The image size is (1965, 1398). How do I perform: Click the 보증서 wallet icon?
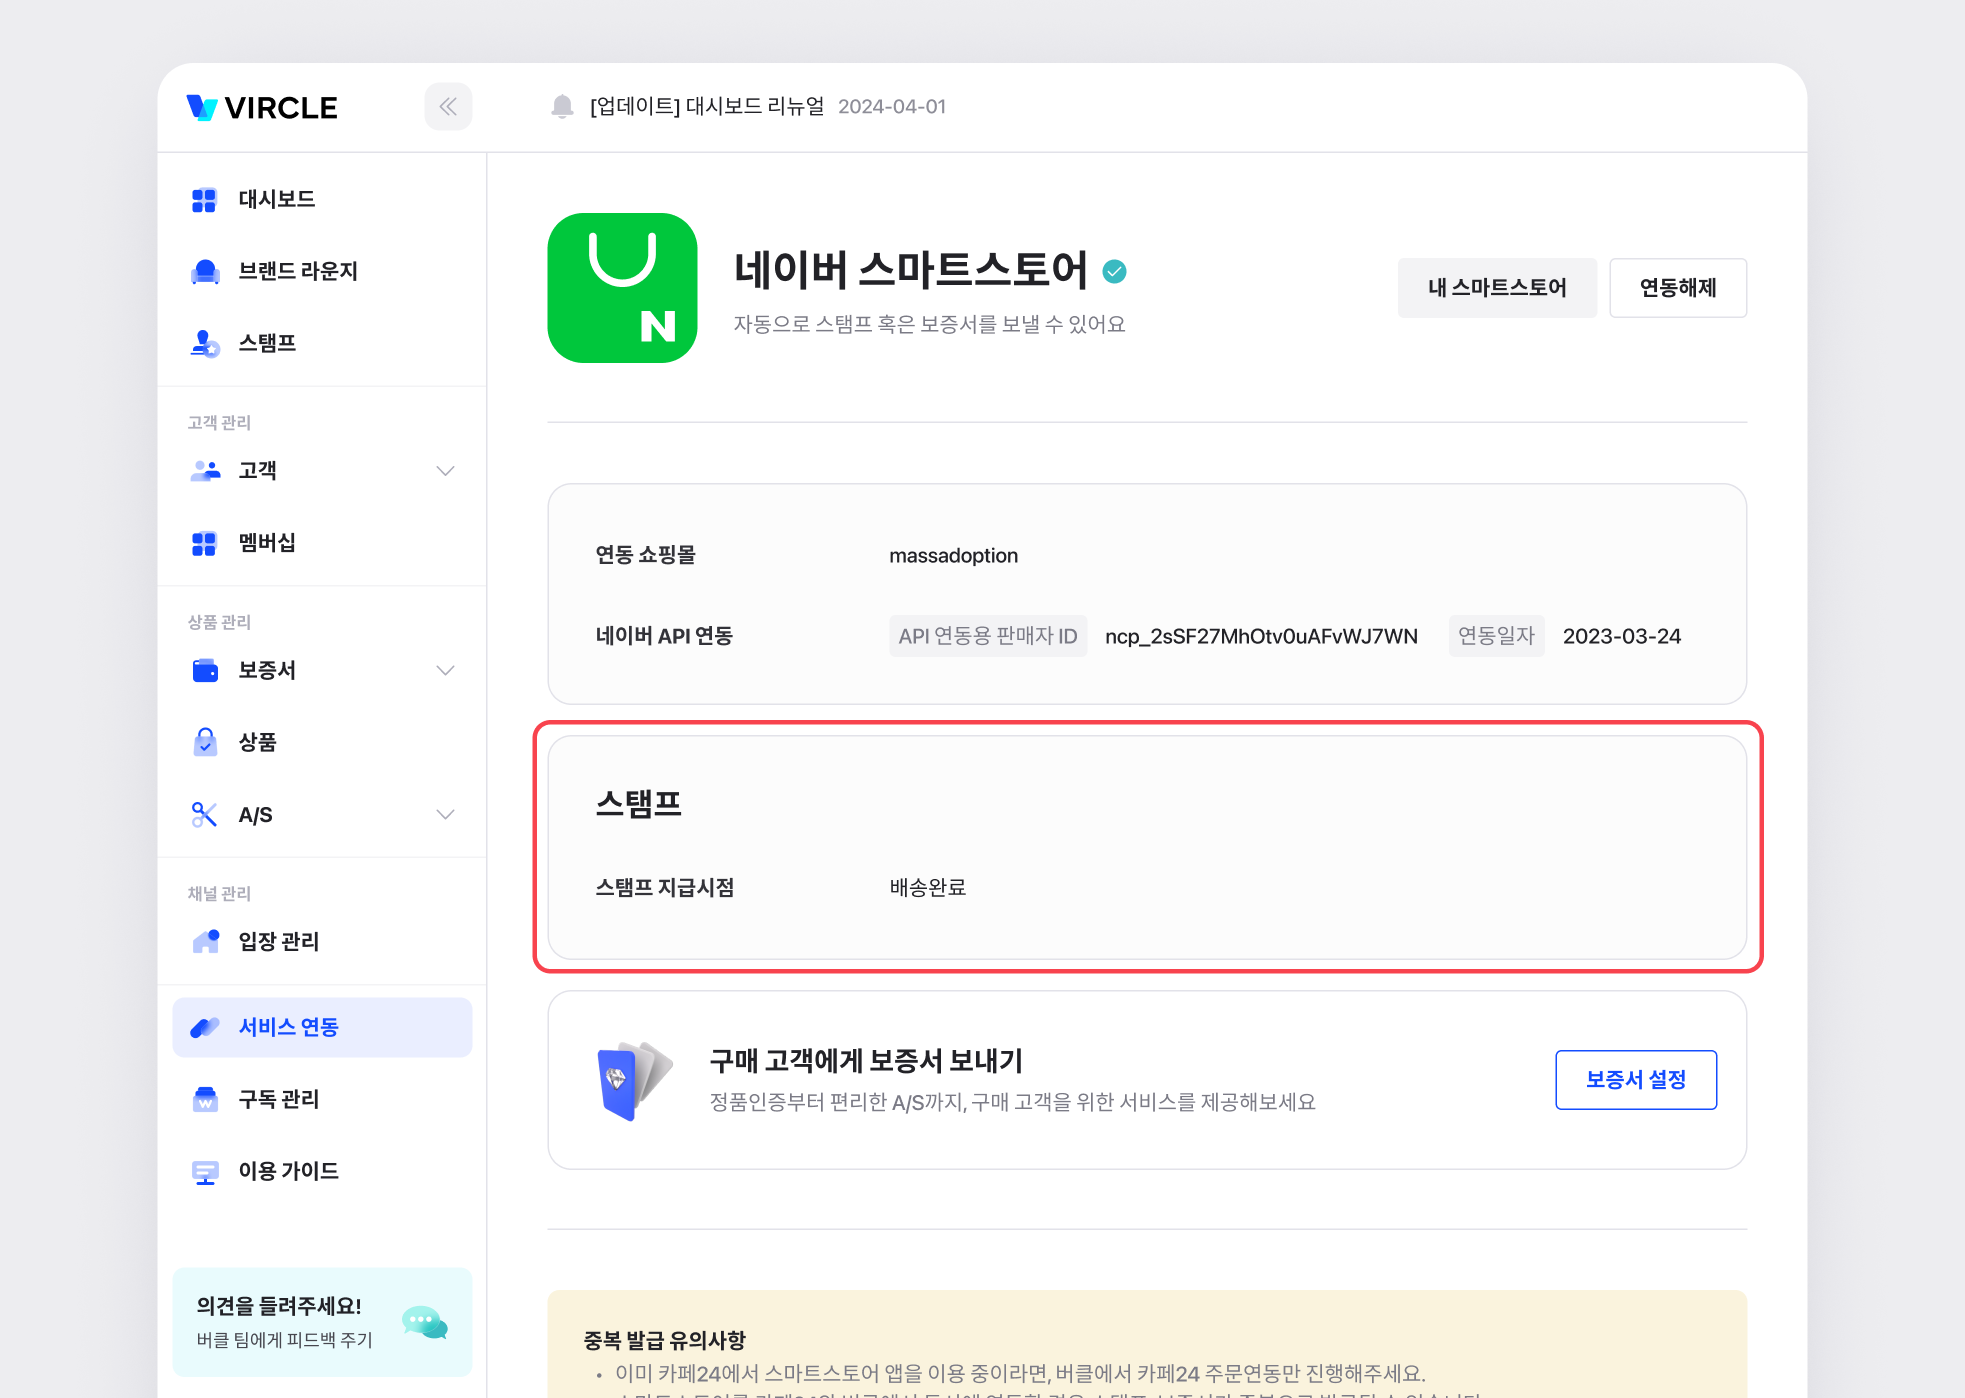(x=205, y=670)
